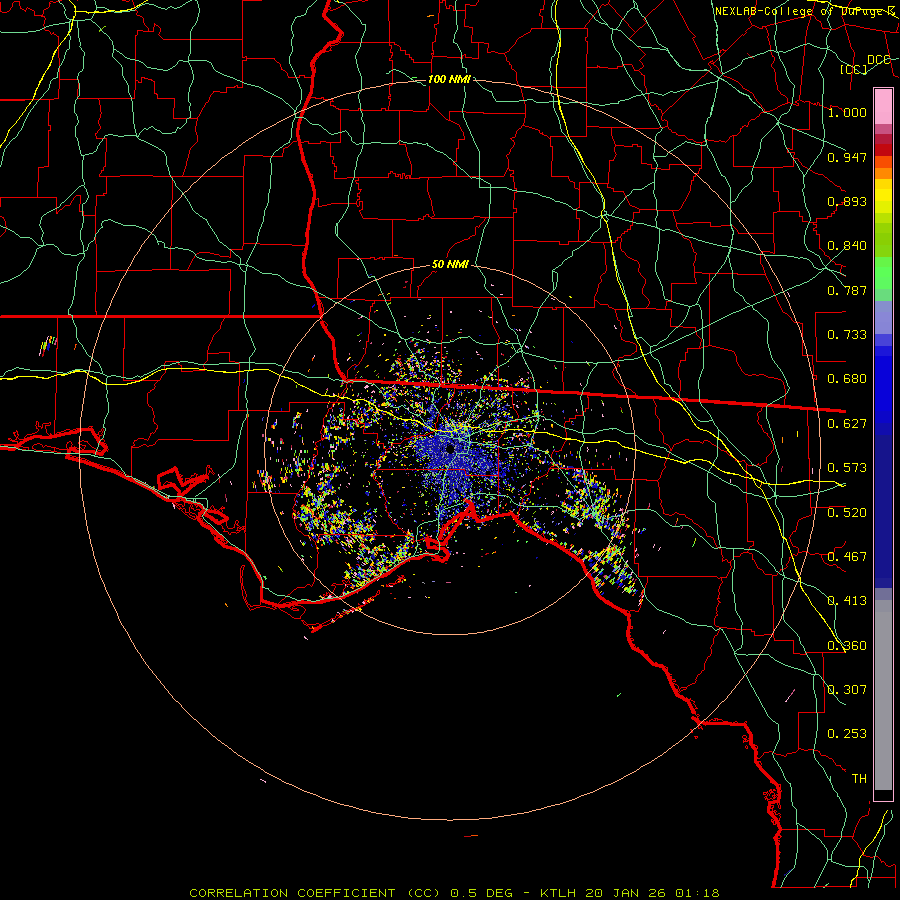Click the 1.000 color scale value
This screenshot has height=900, width=900.
click(x=847, y=112)
